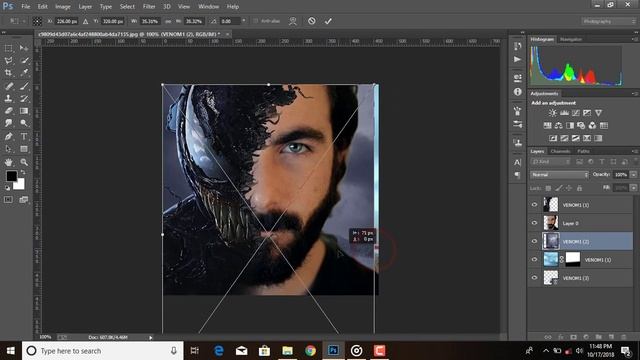The width and height of the screenshot is (640, 360).
Task: Add a Photo Filter adjustment
Action: [581, 125]
